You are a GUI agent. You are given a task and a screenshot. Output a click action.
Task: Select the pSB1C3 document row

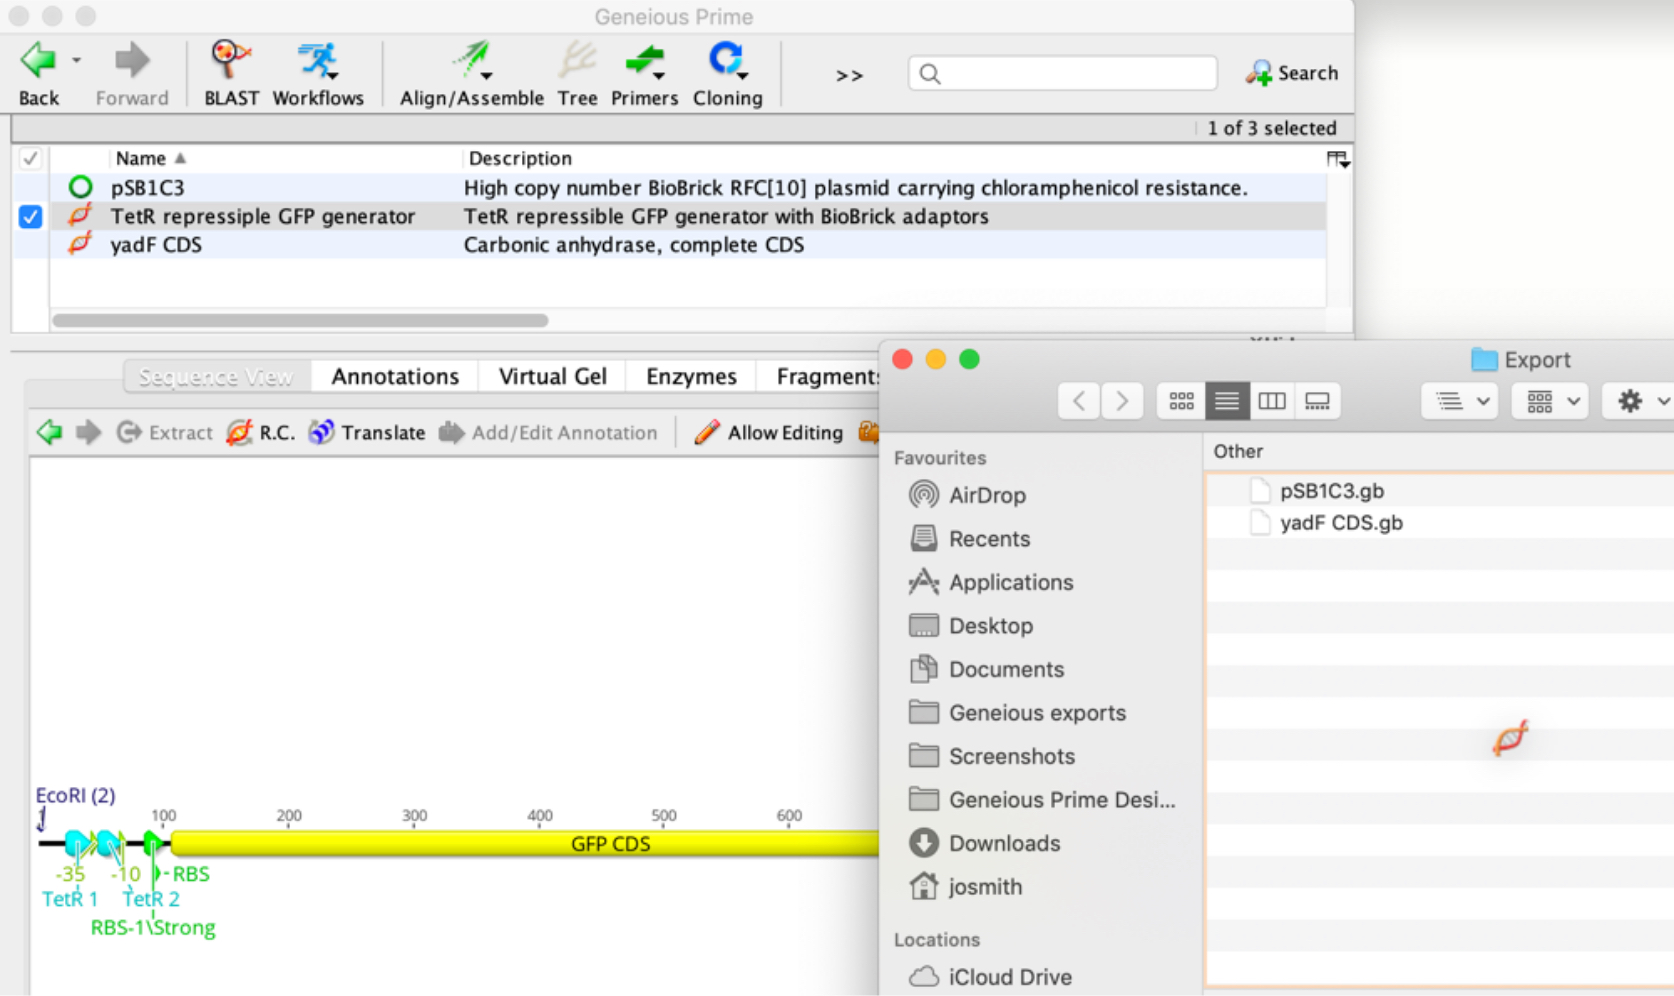click(x=668, y=187)
